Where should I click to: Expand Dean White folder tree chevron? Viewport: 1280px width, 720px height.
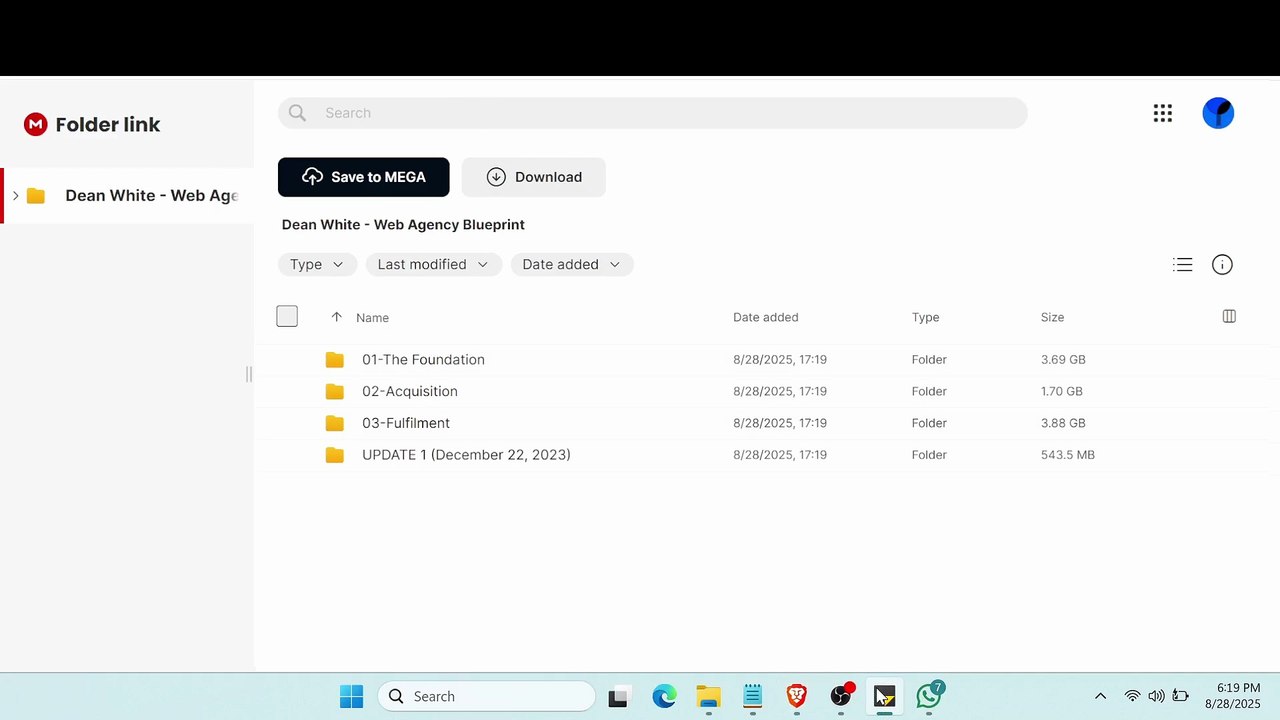[15, 196]
